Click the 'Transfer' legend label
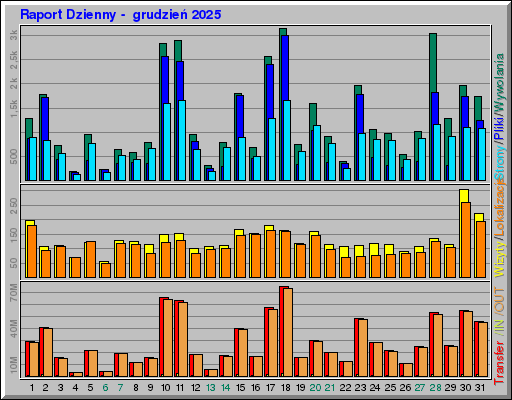 click(x=499, y=363)
